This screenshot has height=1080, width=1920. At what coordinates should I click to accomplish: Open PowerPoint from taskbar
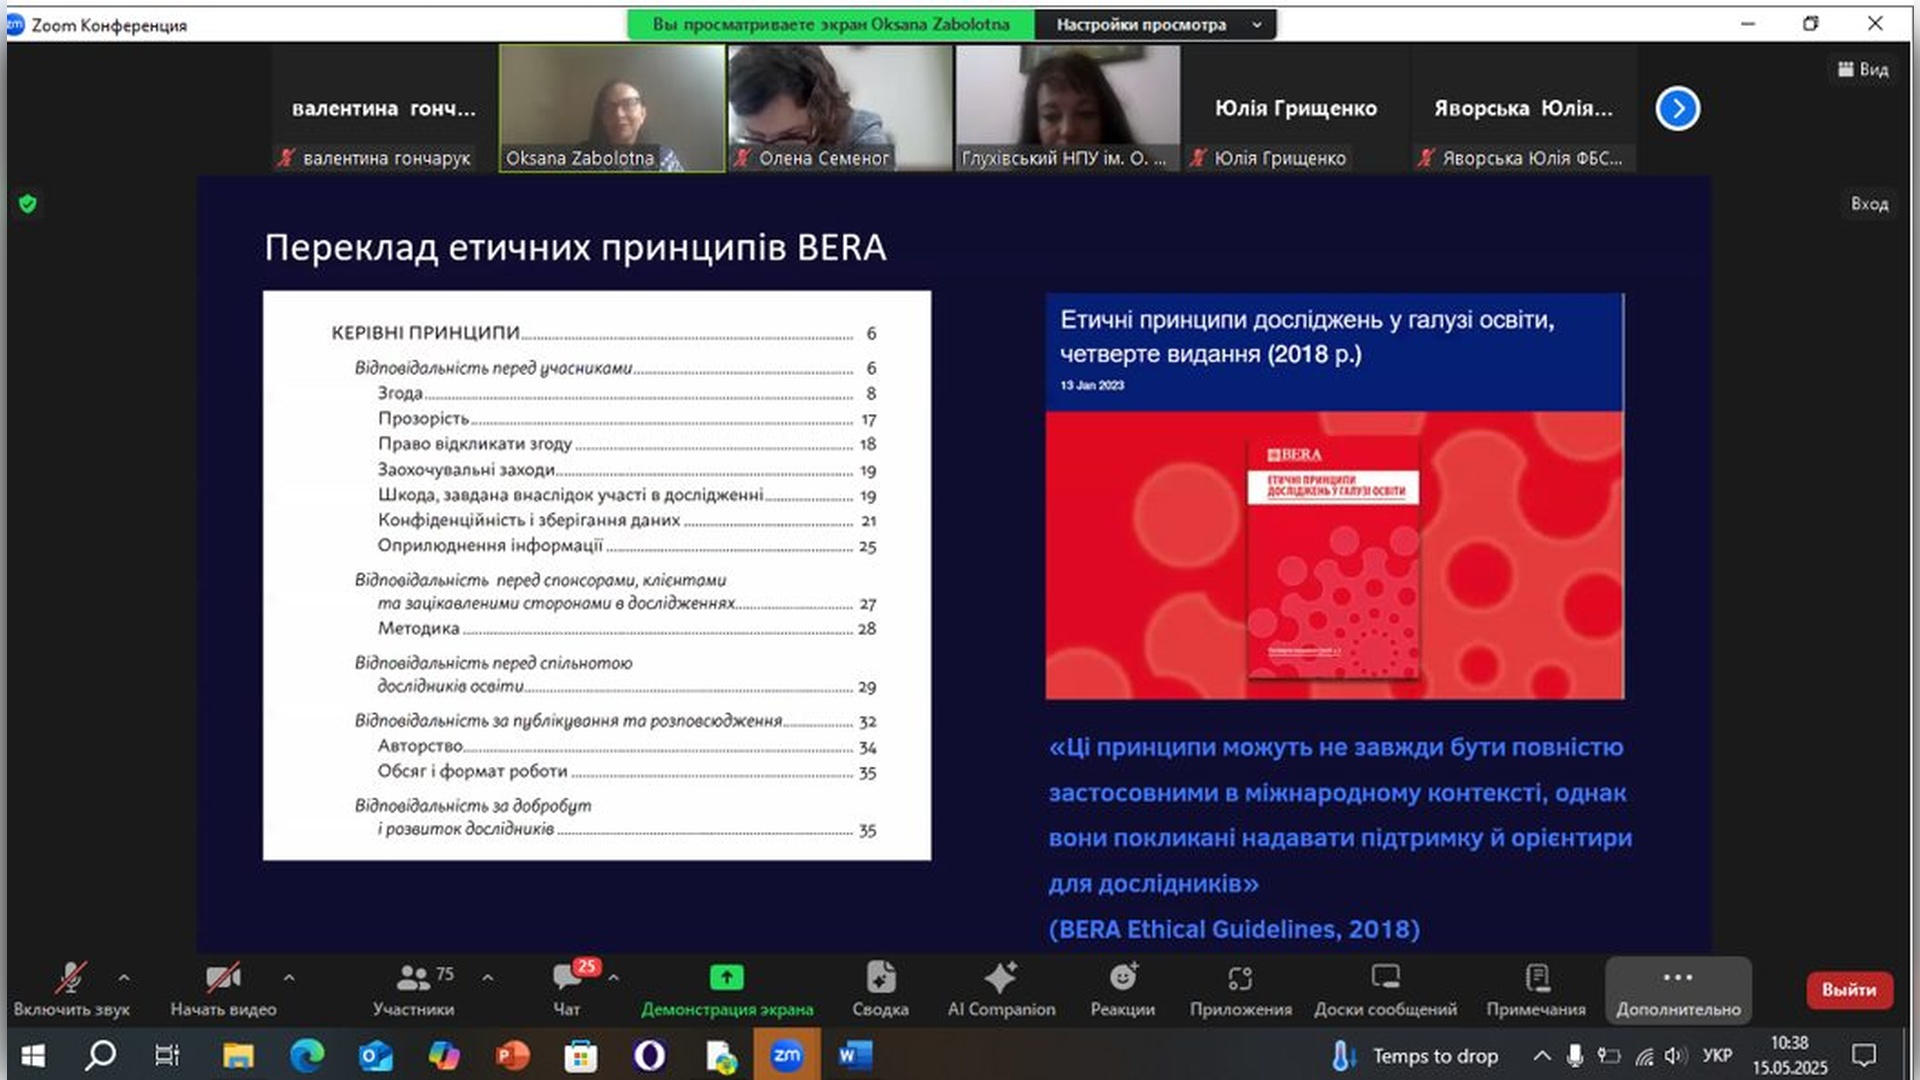click(x=512, y=1055)
